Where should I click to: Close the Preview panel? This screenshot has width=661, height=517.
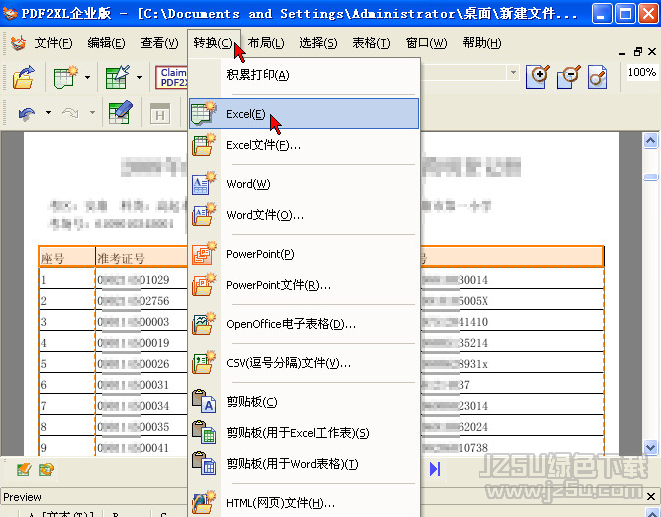click(651, 497)
